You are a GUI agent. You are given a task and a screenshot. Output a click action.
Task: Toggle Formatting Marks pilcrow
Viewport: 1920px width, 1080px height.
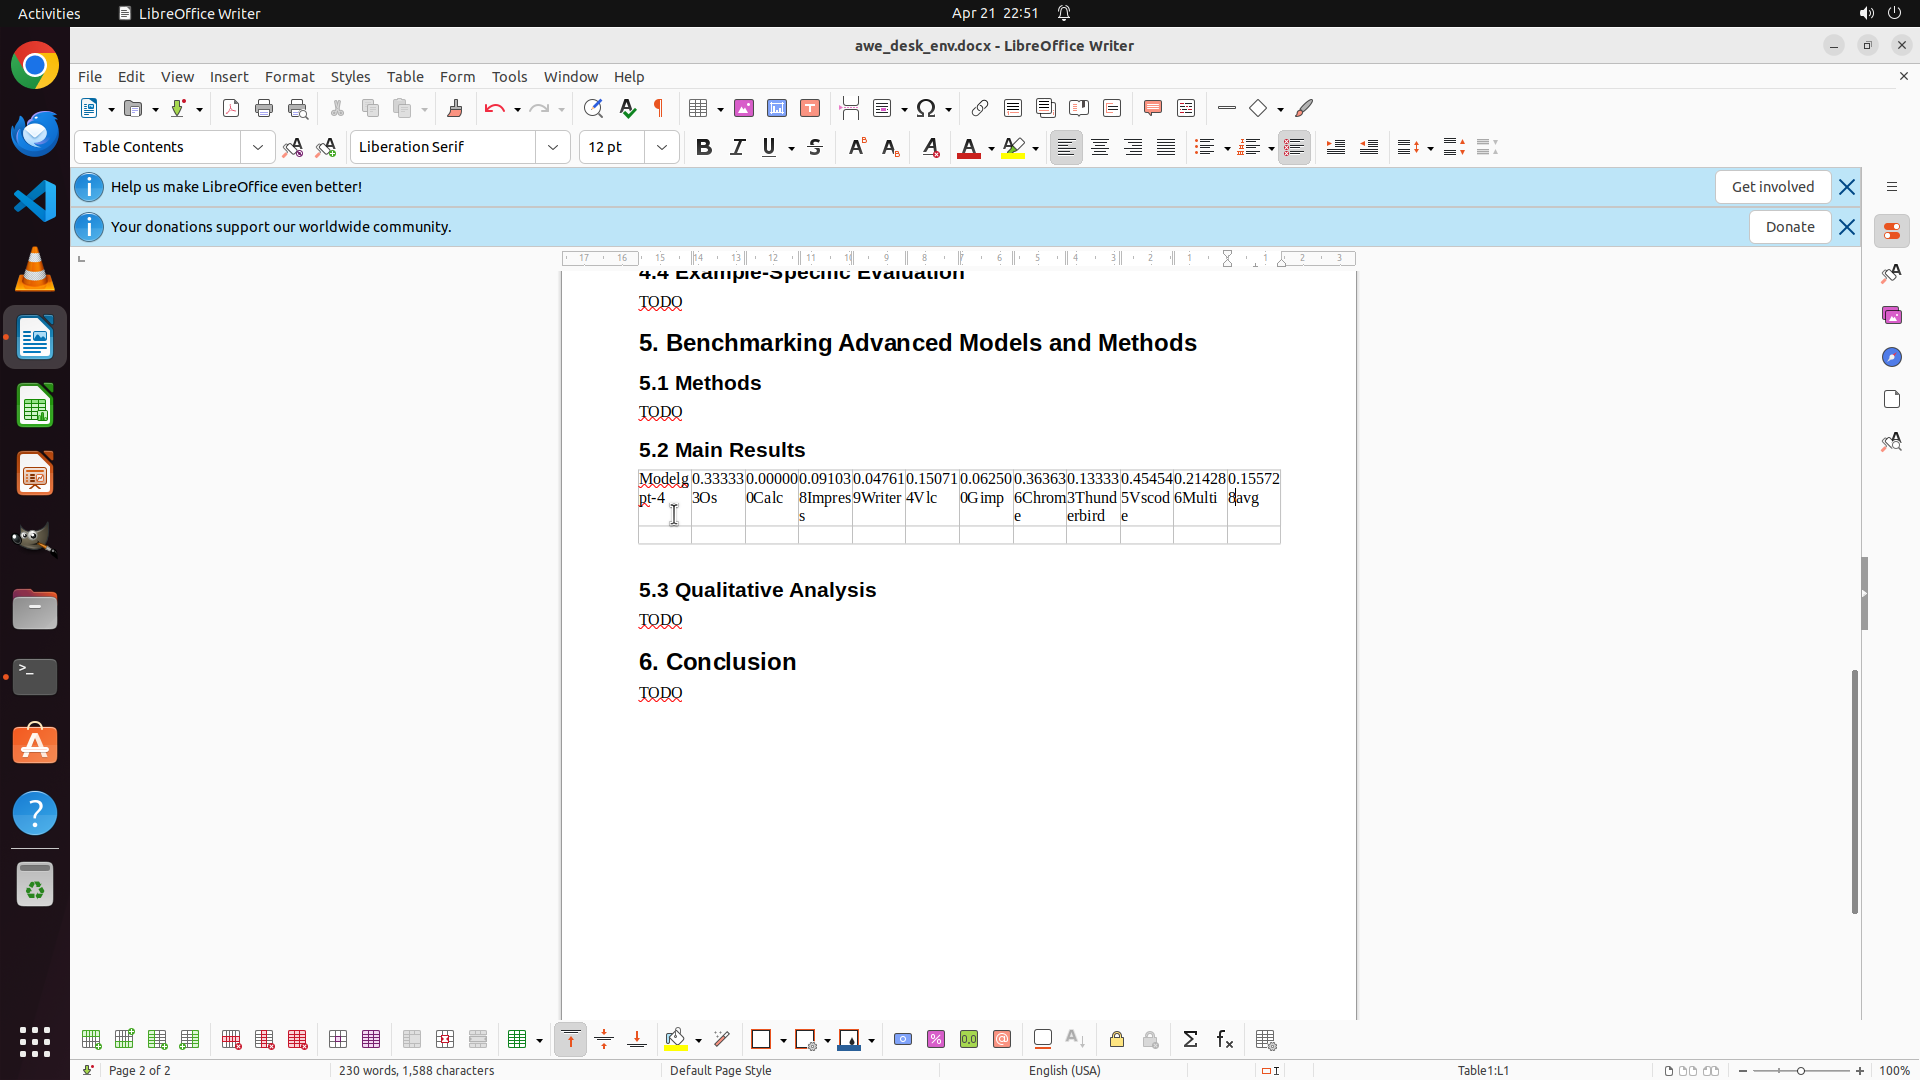click(x=659, y=108)
